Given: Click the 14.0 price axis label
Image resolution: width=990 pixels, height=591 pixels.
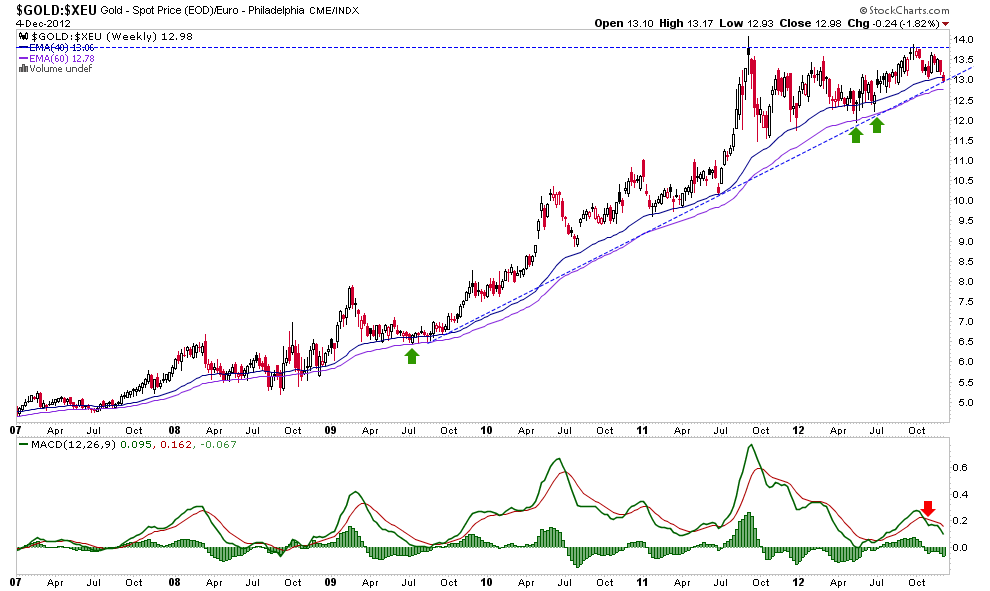Looking at the screenshot, I should [x=962, y=40].
